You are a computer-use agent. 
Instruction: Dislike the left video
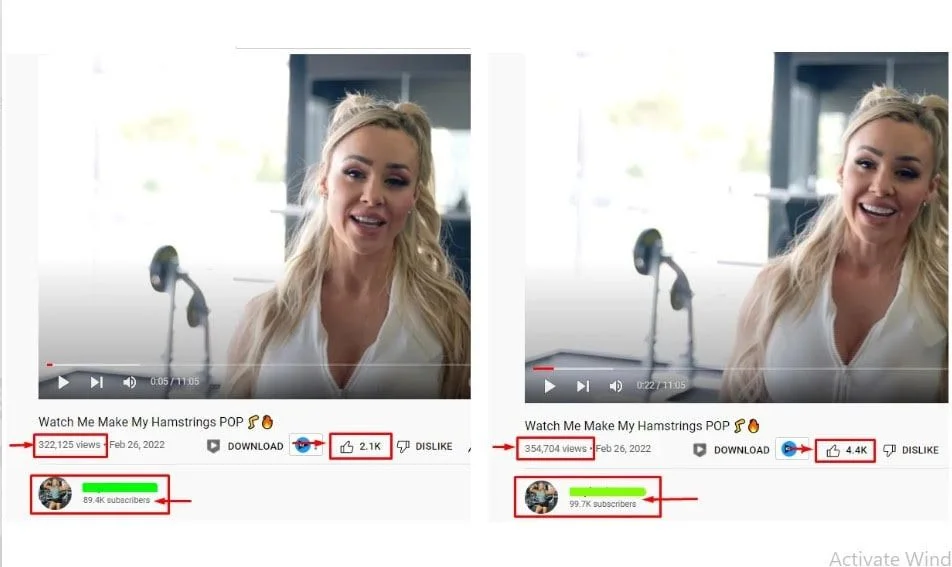click(424, 446)
